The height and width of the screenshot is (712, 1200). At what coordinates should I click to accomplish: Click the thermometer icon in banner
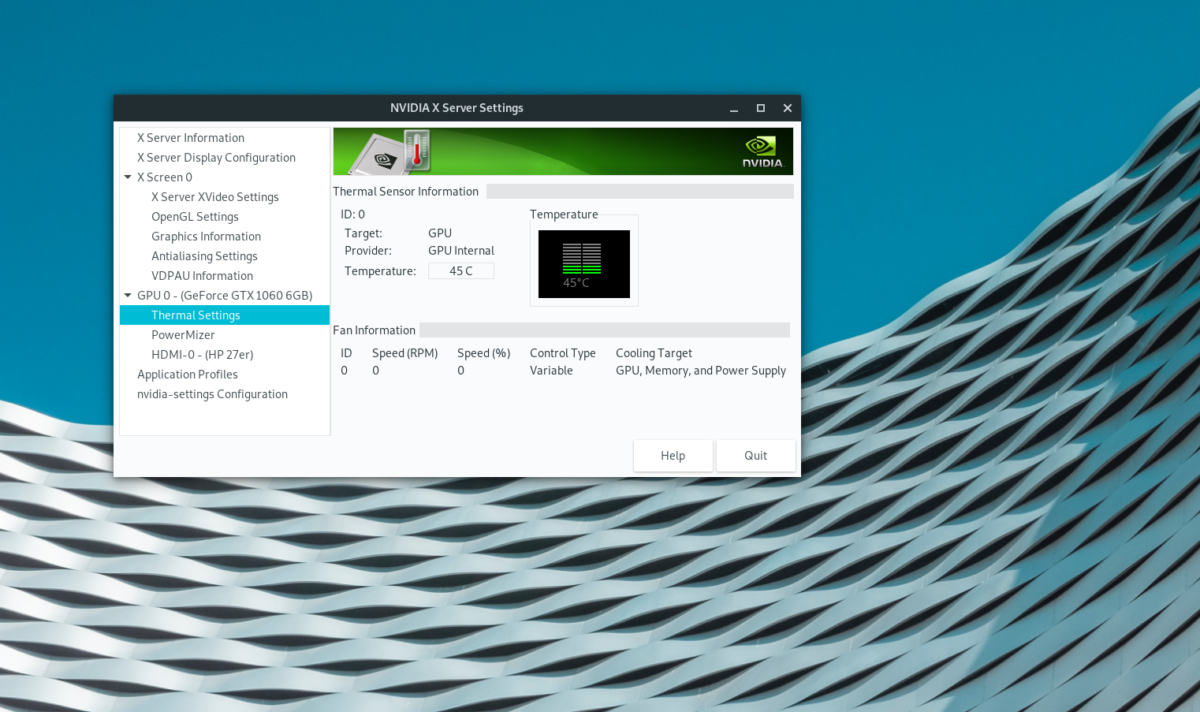point(417,150)
